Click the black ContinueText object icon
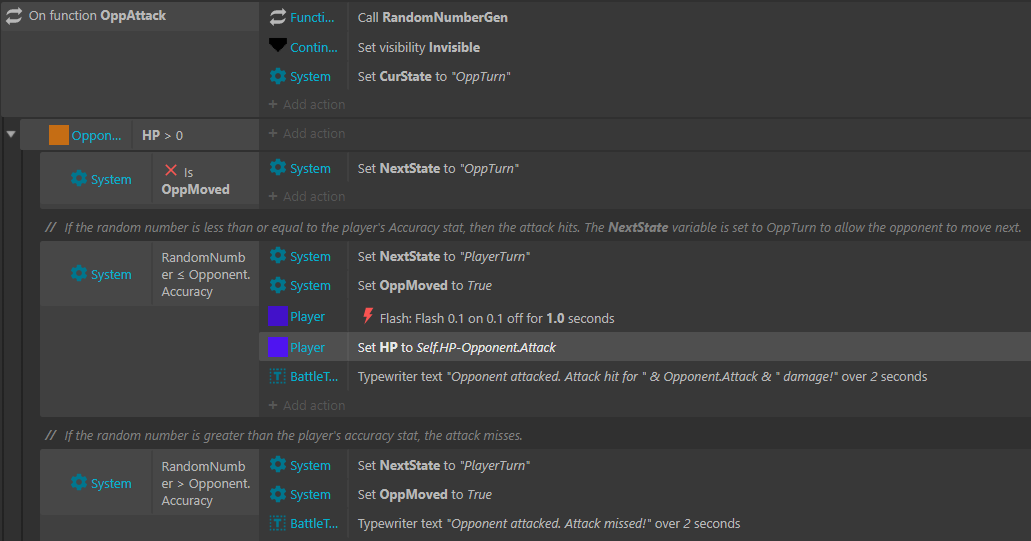1031x541 pixels. pos(277,46)
